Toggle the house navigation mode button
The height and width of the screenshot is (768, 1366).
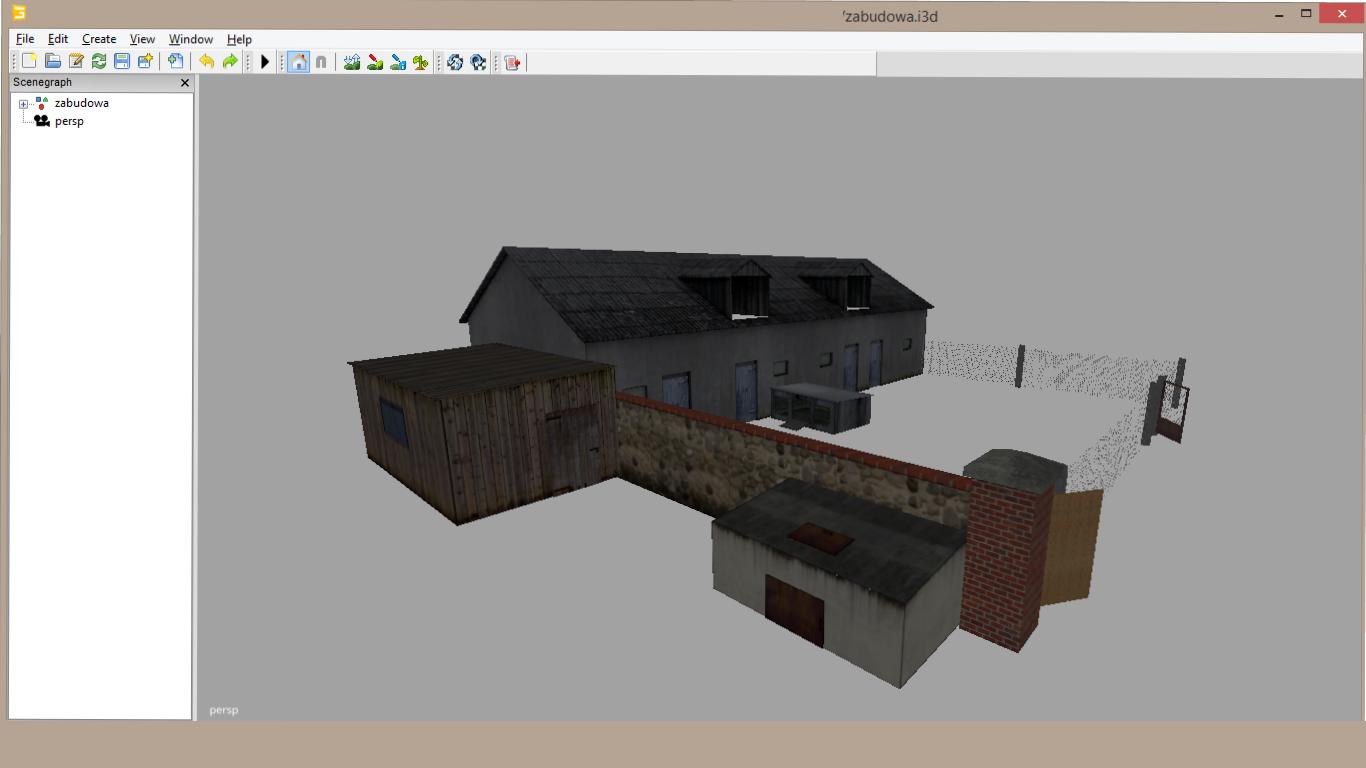click(298, 62)
